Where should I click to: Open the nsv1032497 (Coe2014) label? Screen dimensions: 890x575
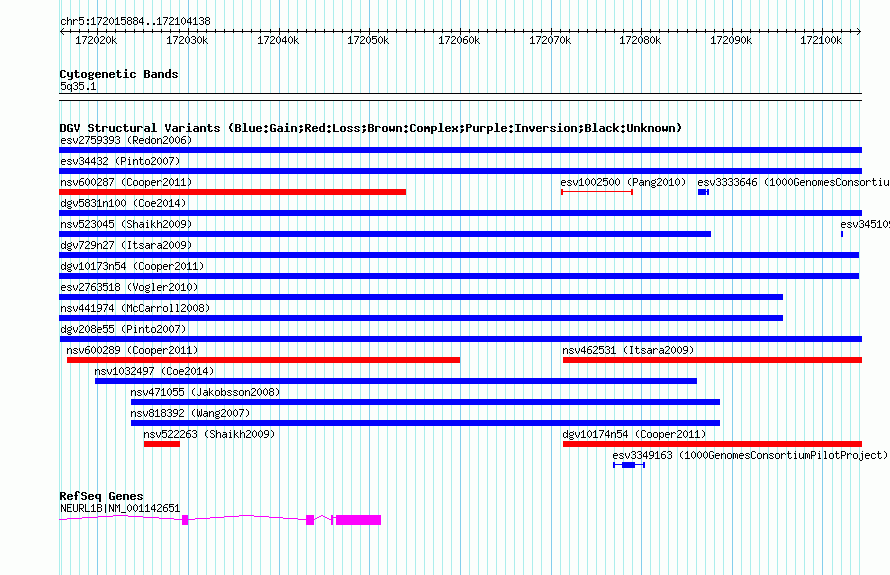[154, 371]
